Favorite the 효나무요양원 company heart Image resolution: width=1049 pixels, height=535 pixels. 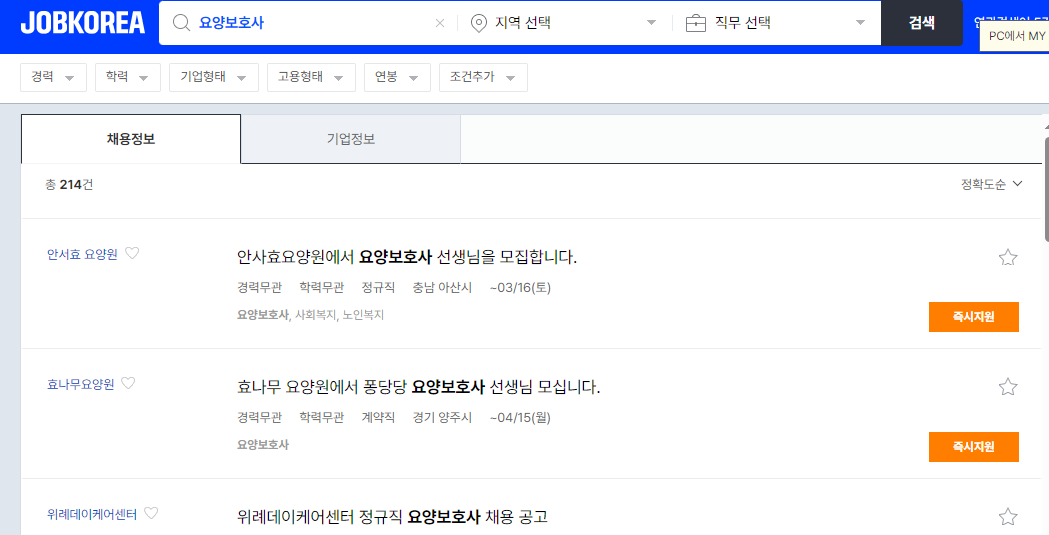pos(128,383)
